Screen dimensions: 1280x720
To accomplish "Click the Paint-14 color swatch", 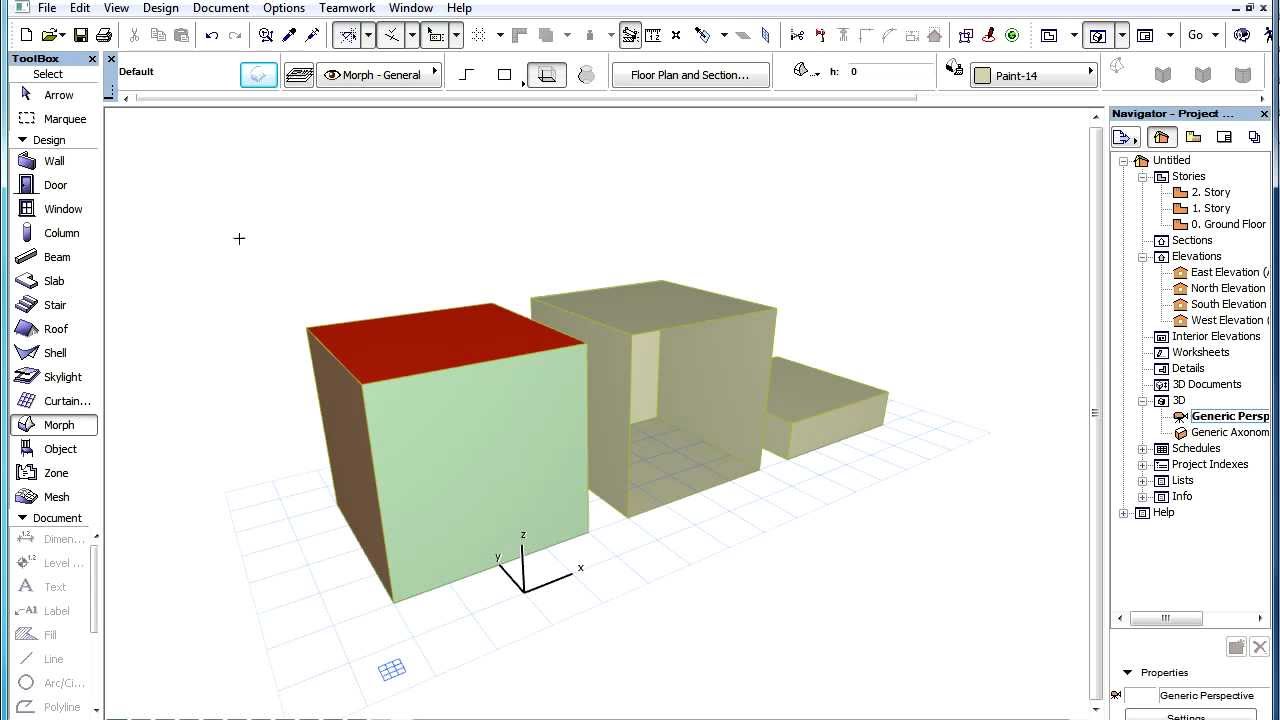I will (982, 76).
